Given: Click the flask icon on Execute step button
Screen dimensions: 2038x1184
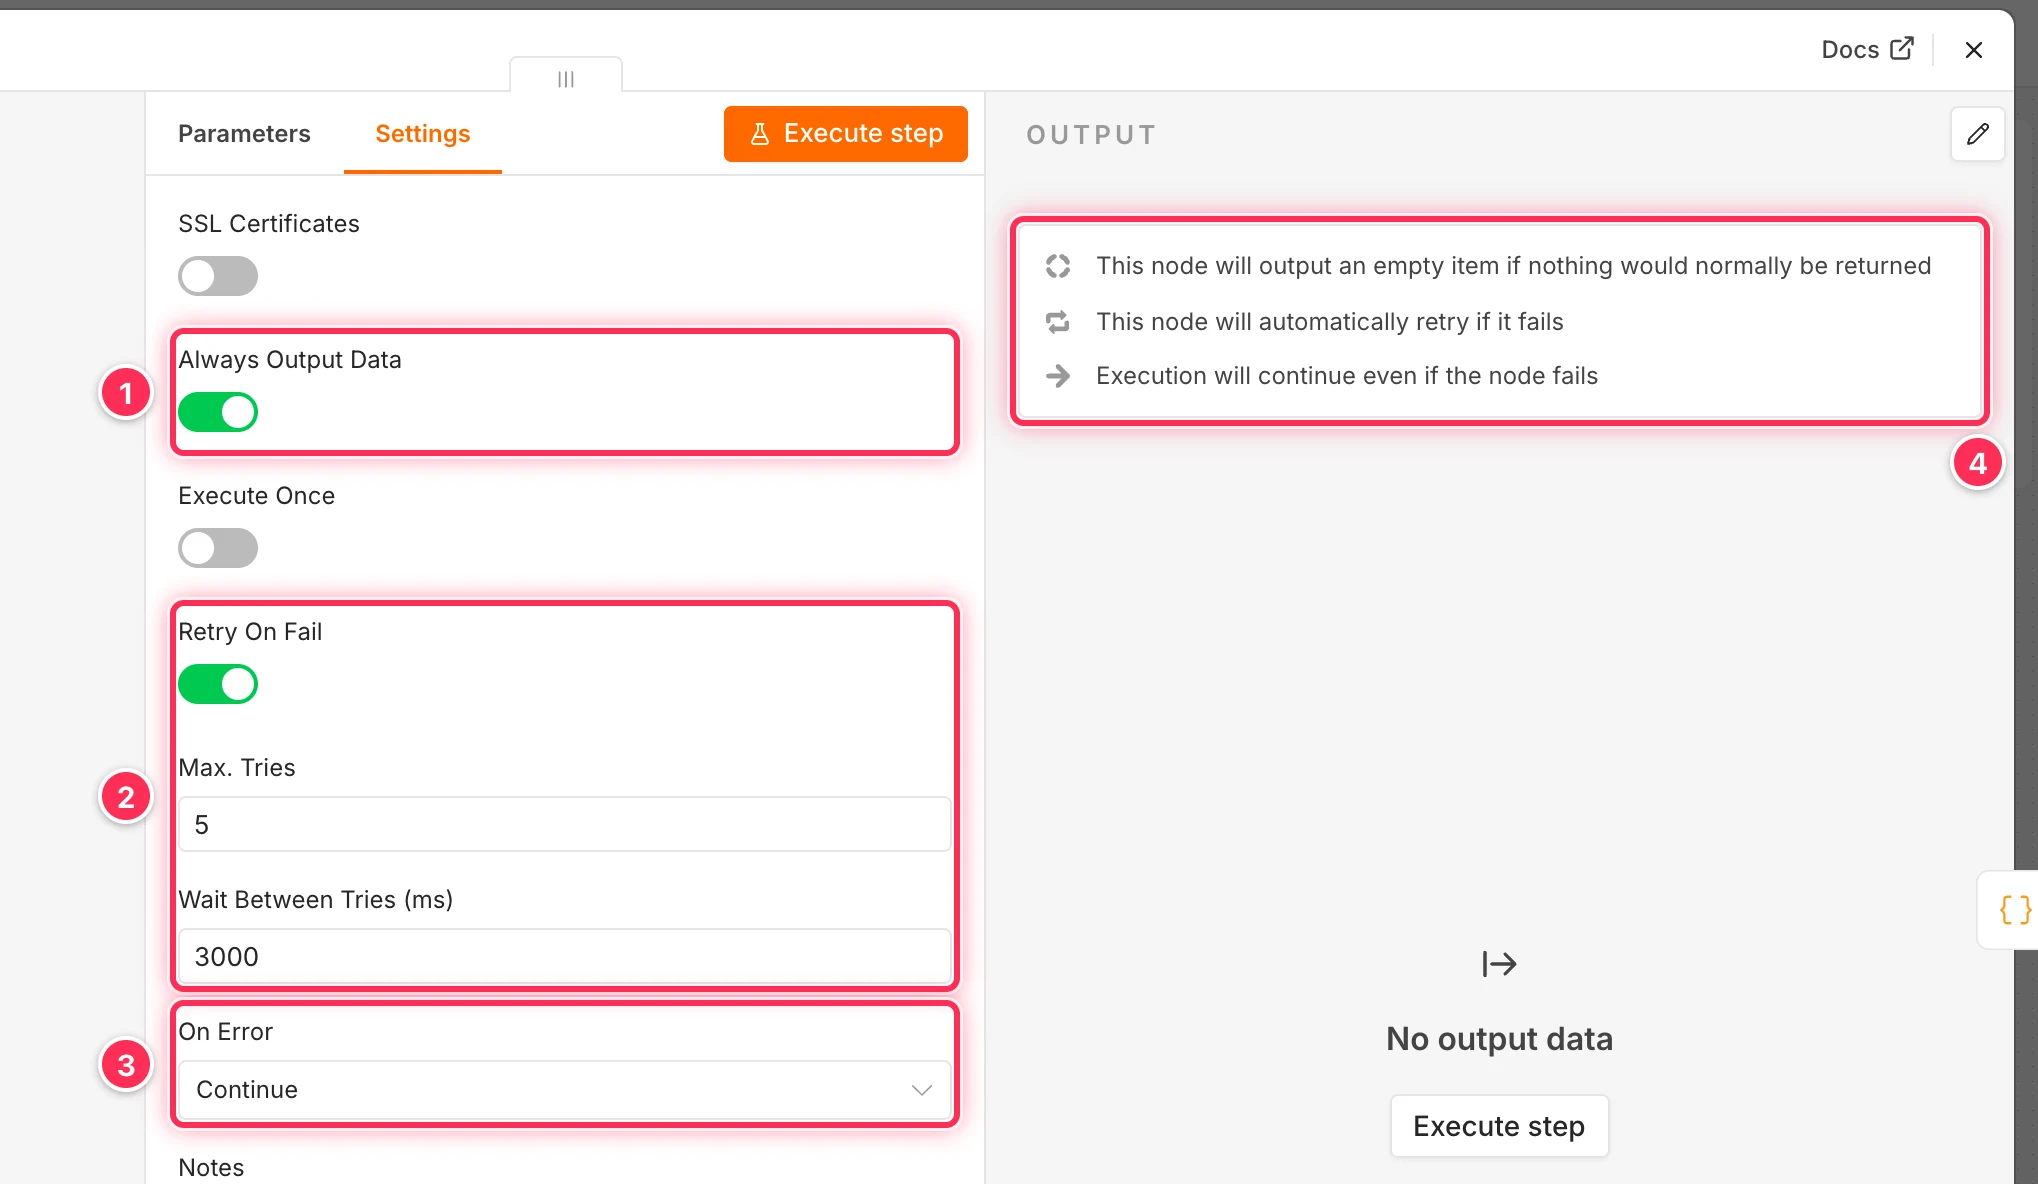Looking at the screenshot, I should pos(760,134).
